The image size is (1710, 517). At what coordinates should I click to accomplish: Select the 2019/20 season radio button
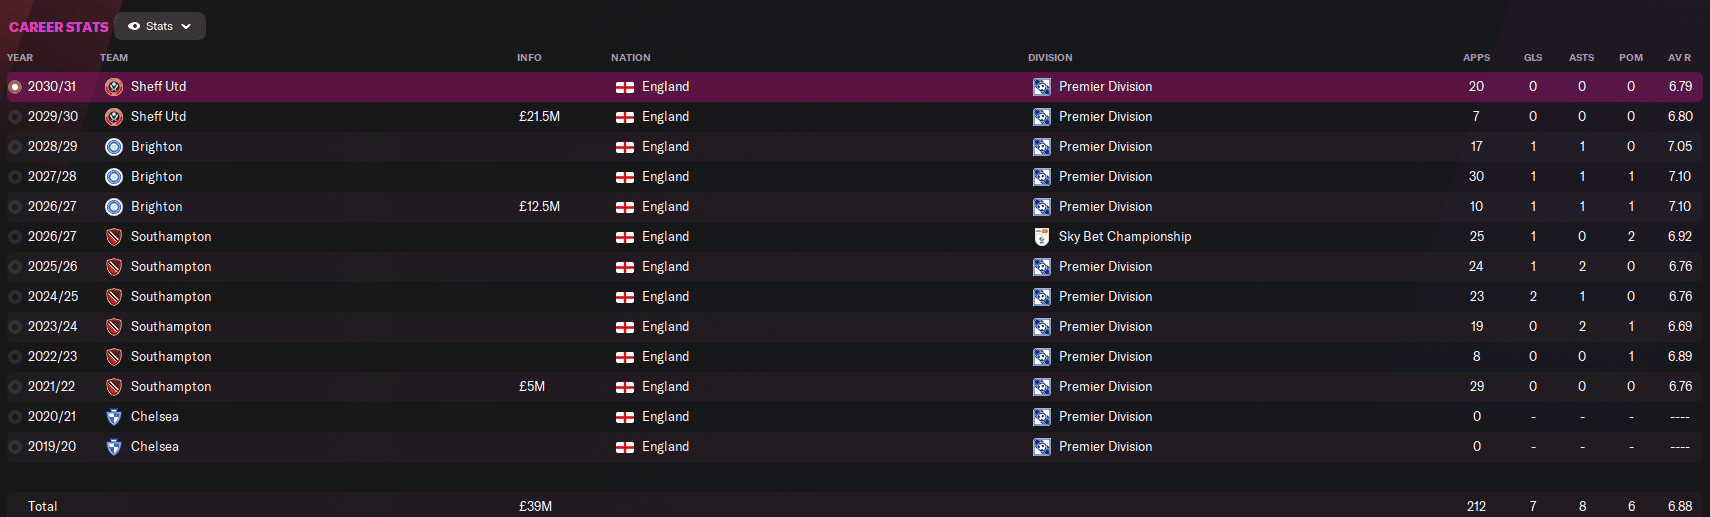click(x=15, y=447)
